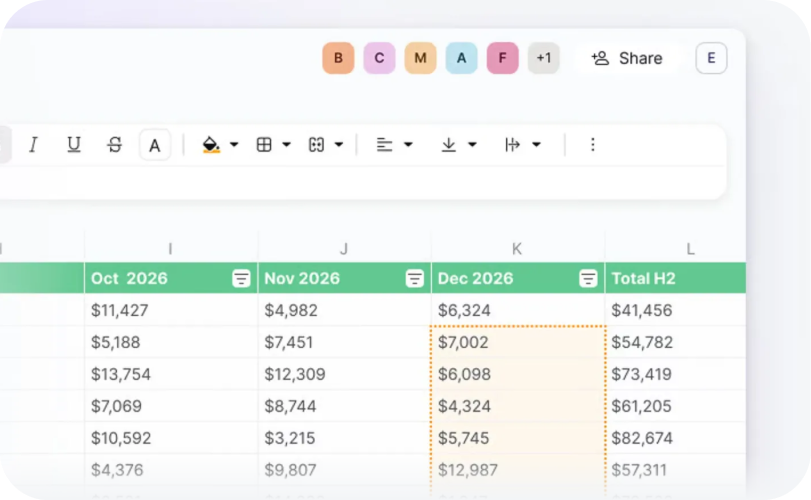
Task: Expand the vertical align dropdown arrow
Action: pyautogui.click(x=472, y=145)
